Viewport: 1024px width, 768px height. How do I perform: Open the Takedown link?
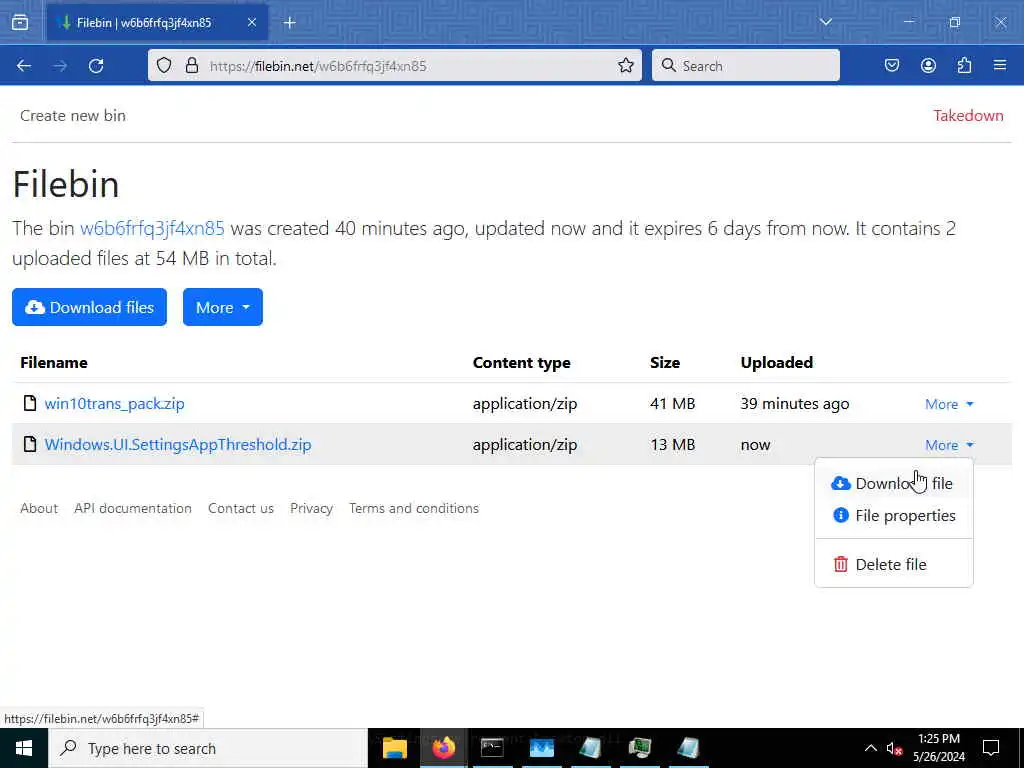pos(968,116)
